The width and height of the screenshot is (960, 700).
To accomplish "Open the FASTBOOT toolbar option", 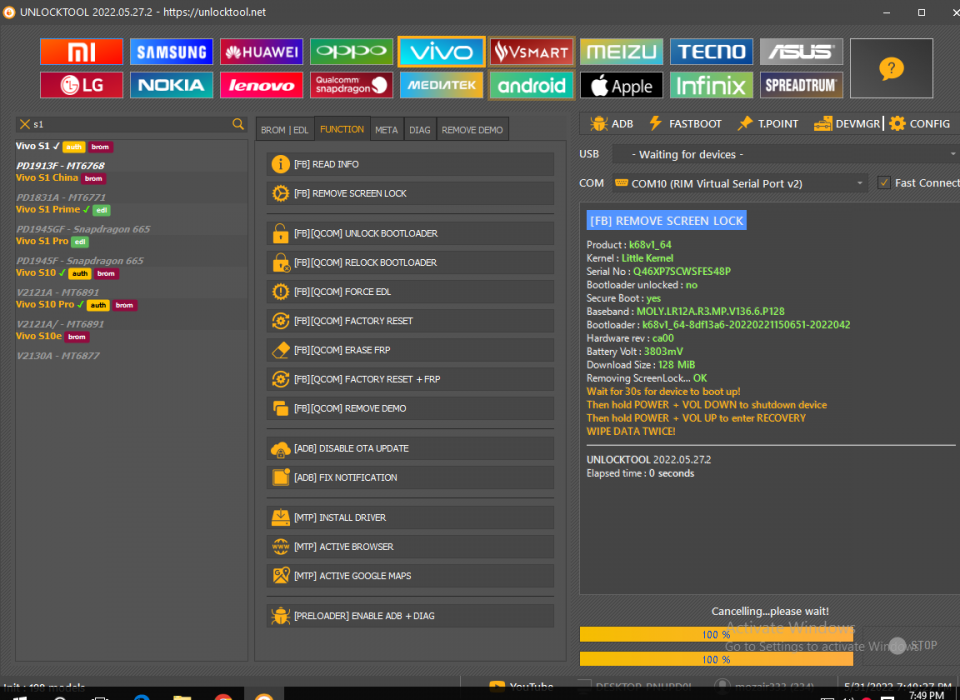I will [685, 124].
